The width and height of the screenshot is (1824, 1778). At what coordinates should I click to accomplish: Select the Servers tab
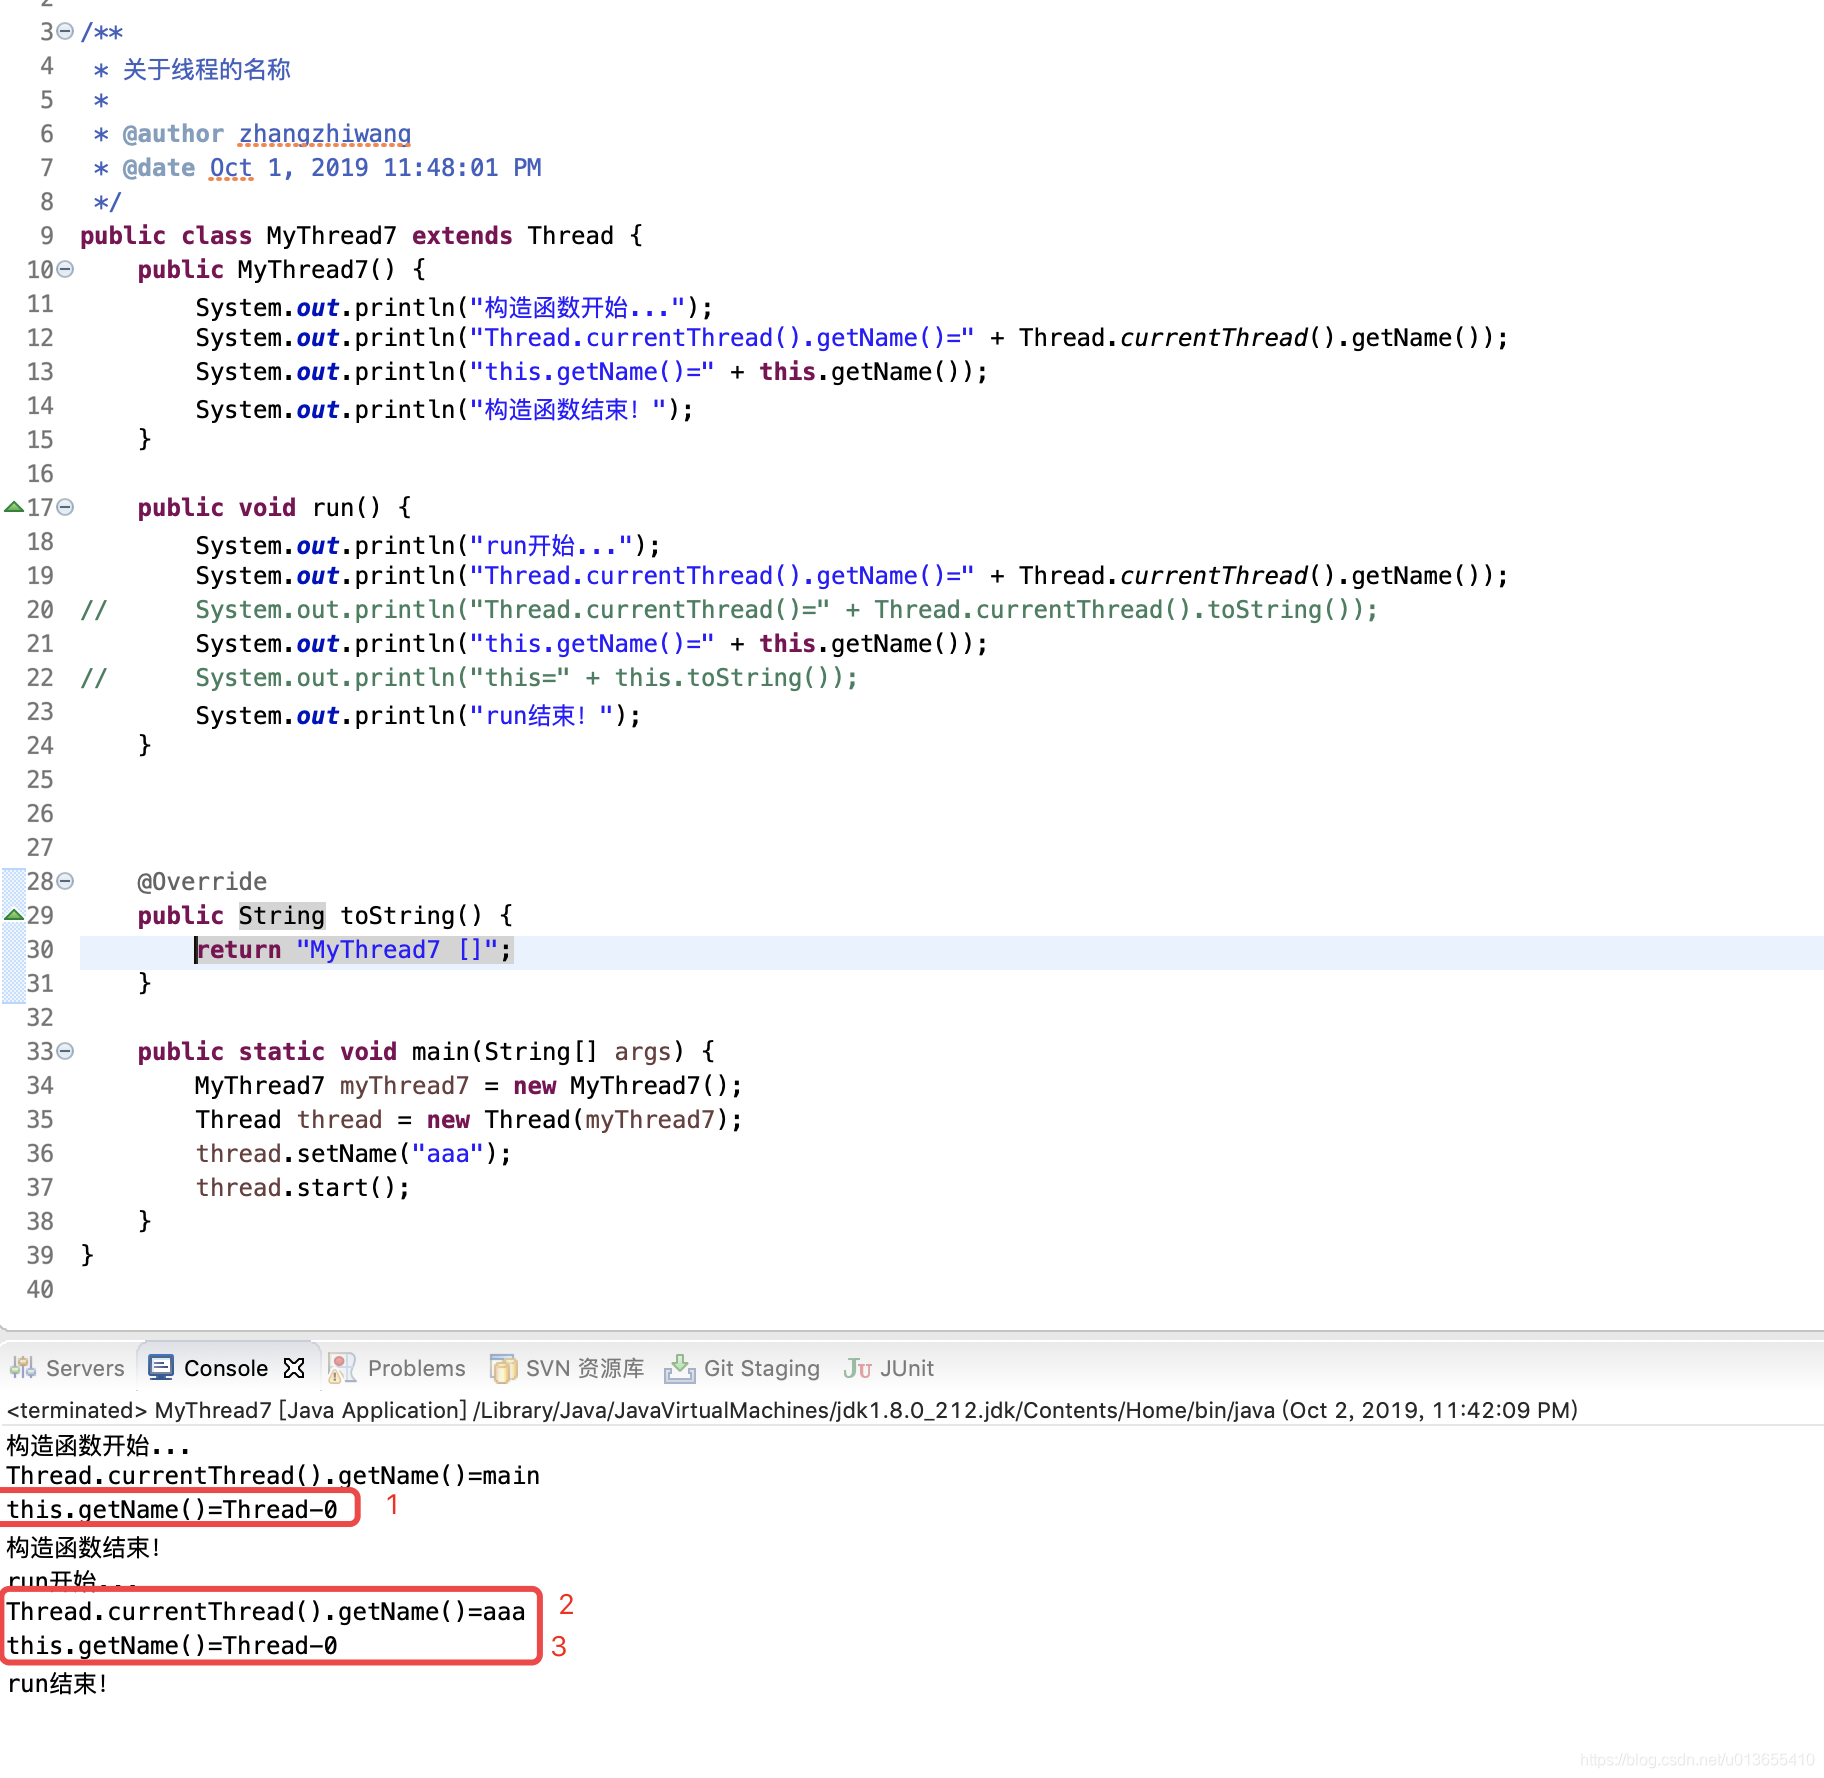pos(84,1367)
